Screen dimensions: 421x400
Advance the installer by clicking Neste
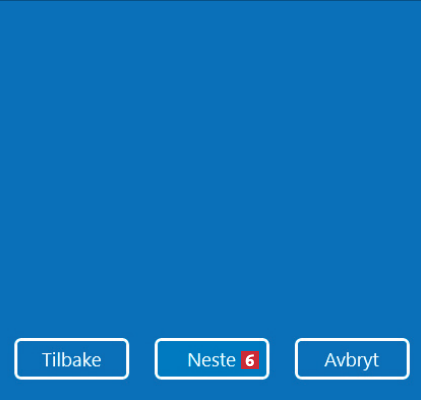(212, 359)
